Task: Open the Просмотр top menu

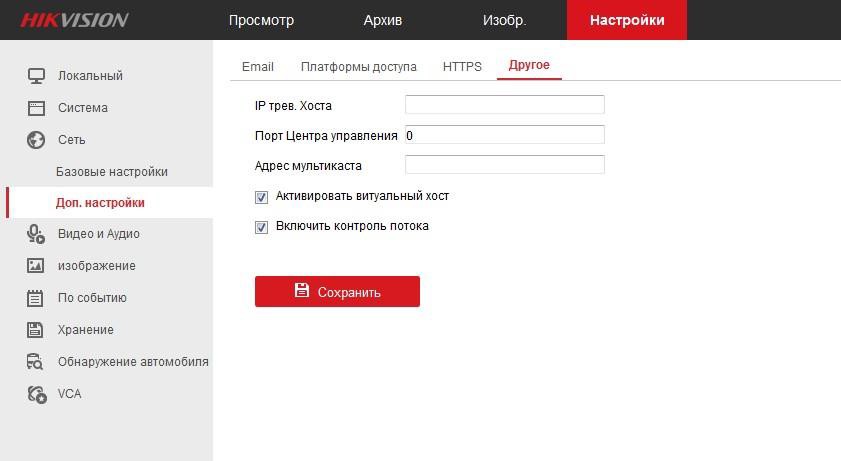Action: pos(261,20)
